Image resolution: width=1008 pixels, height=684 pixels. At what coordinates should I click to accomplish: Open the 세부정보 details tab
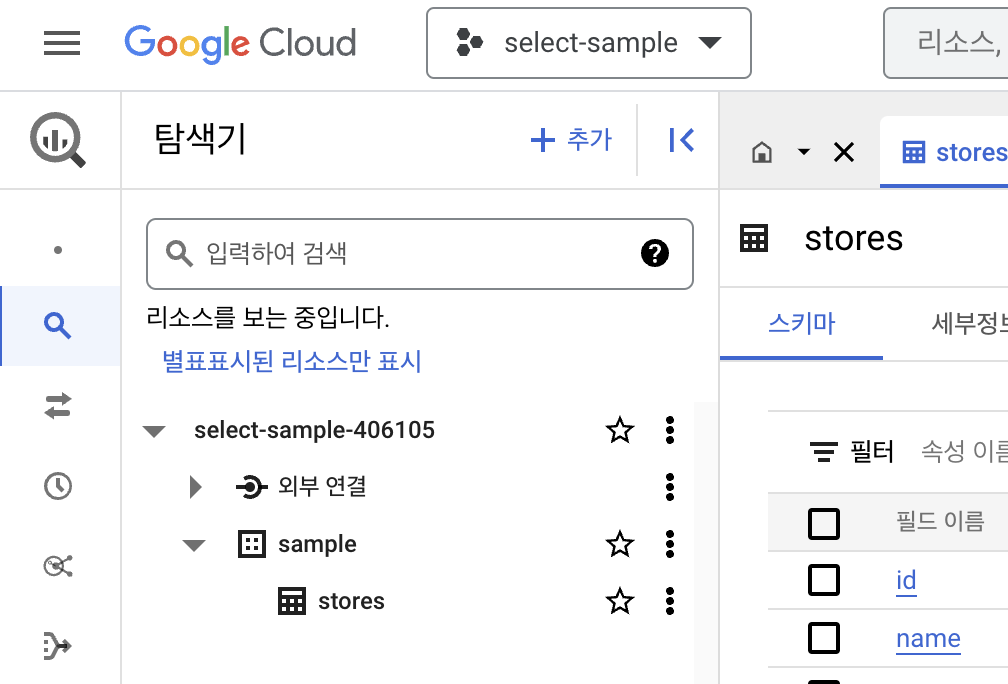(969, 323)
